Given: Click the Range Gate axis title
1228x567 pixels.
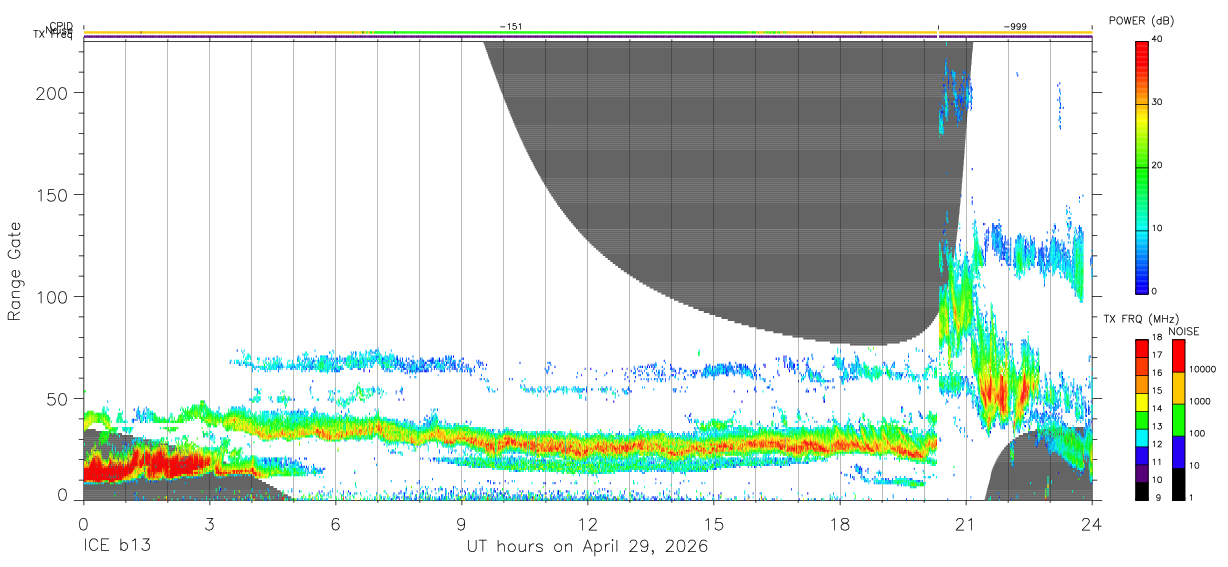Looking at the screenshot, I should point(15,272).
